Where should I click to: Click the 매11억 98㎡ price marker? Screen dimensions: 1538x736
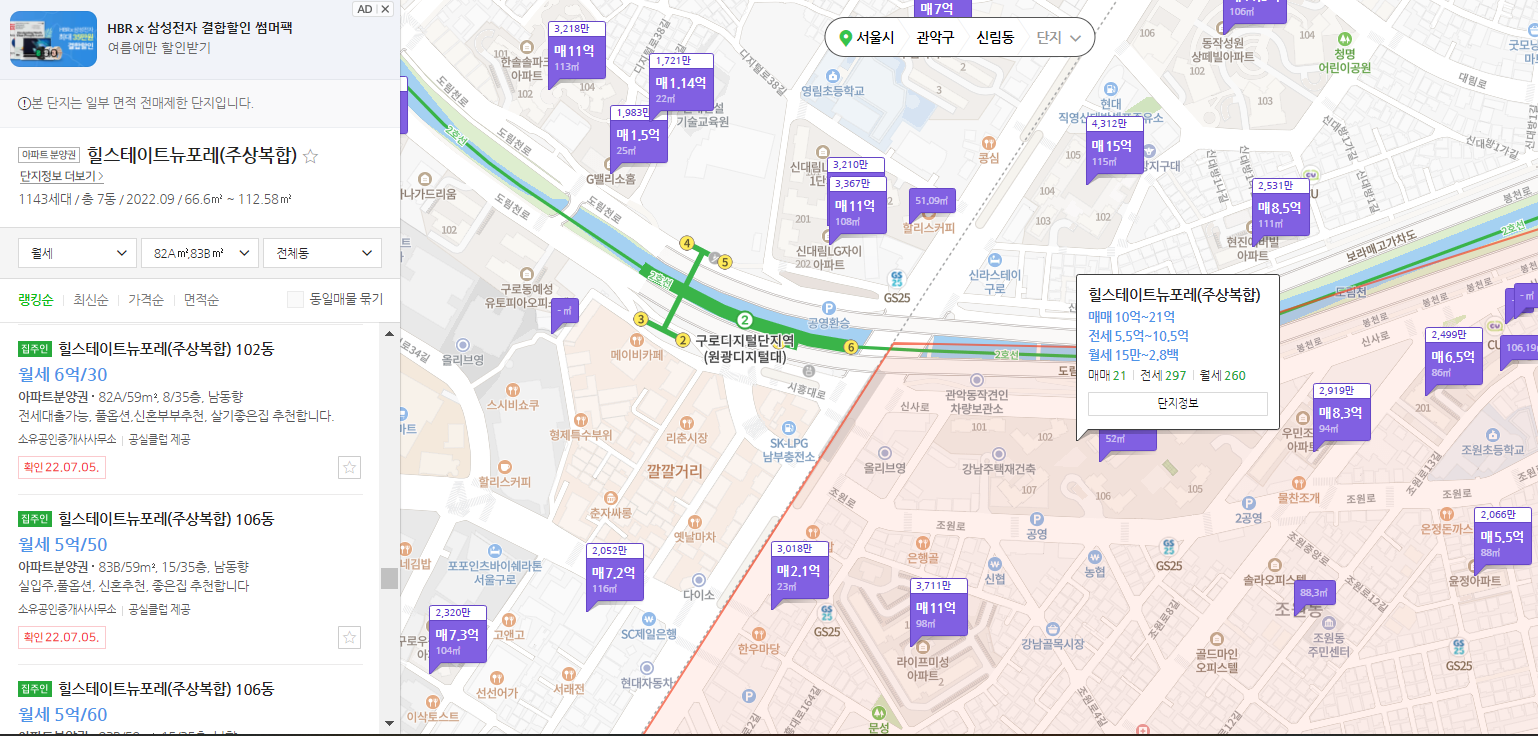click(939, 608)
